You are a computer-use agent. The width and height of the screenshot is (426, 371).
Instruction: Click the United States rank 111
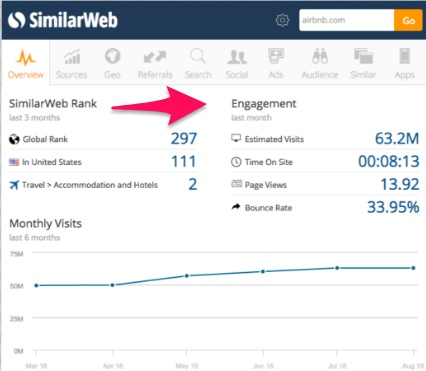click(x=184, y=162)
